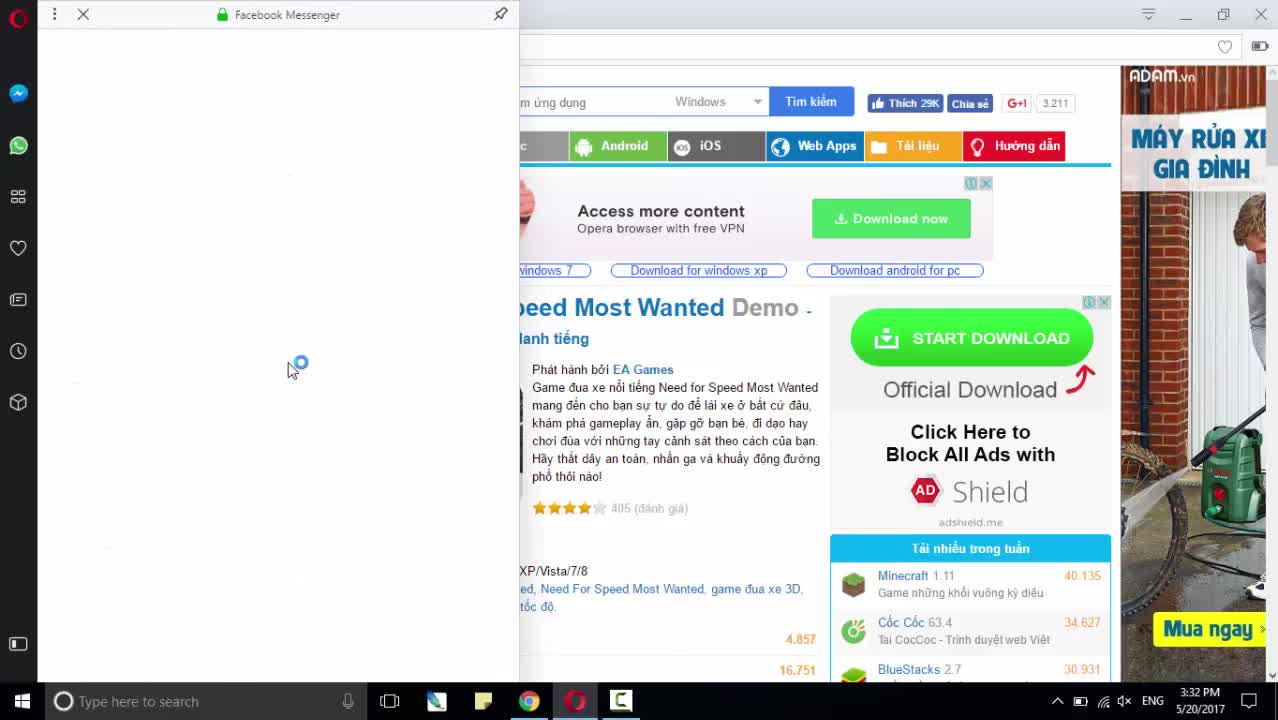
Task: Click the Minecraft block icon
Action: (853, 585)
